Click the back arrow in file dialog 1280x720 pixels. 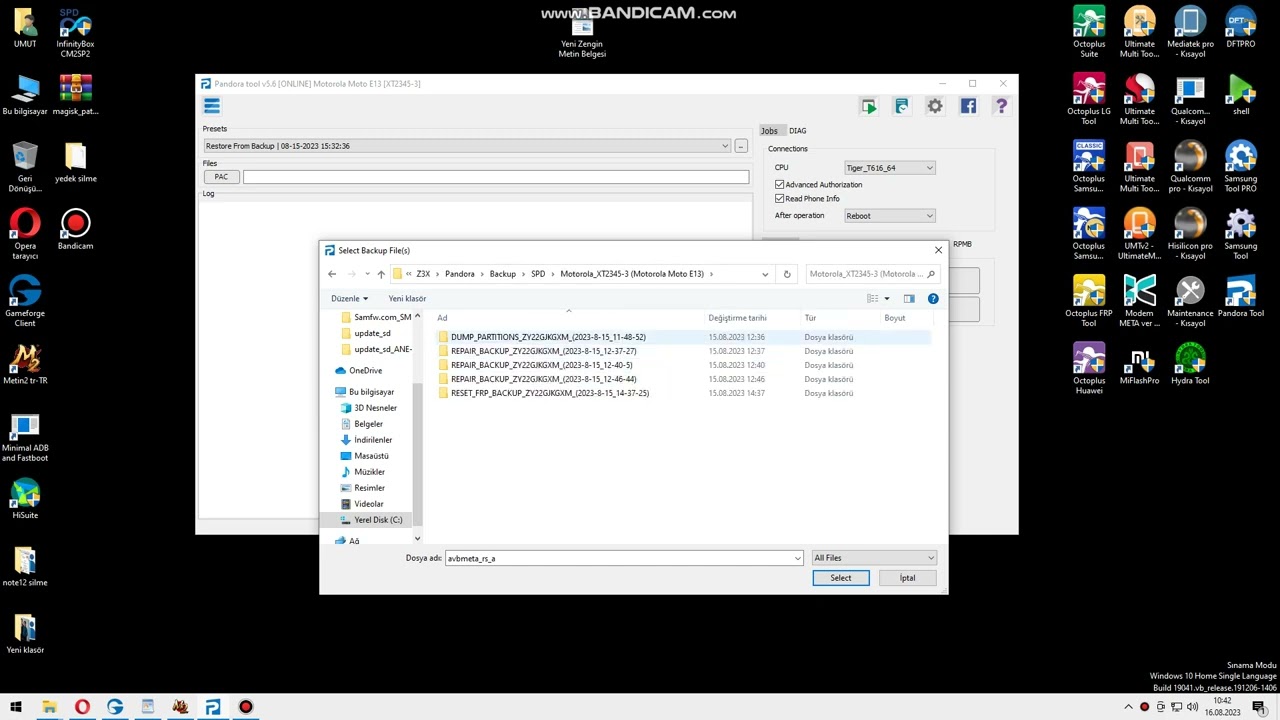click(332, 274)
